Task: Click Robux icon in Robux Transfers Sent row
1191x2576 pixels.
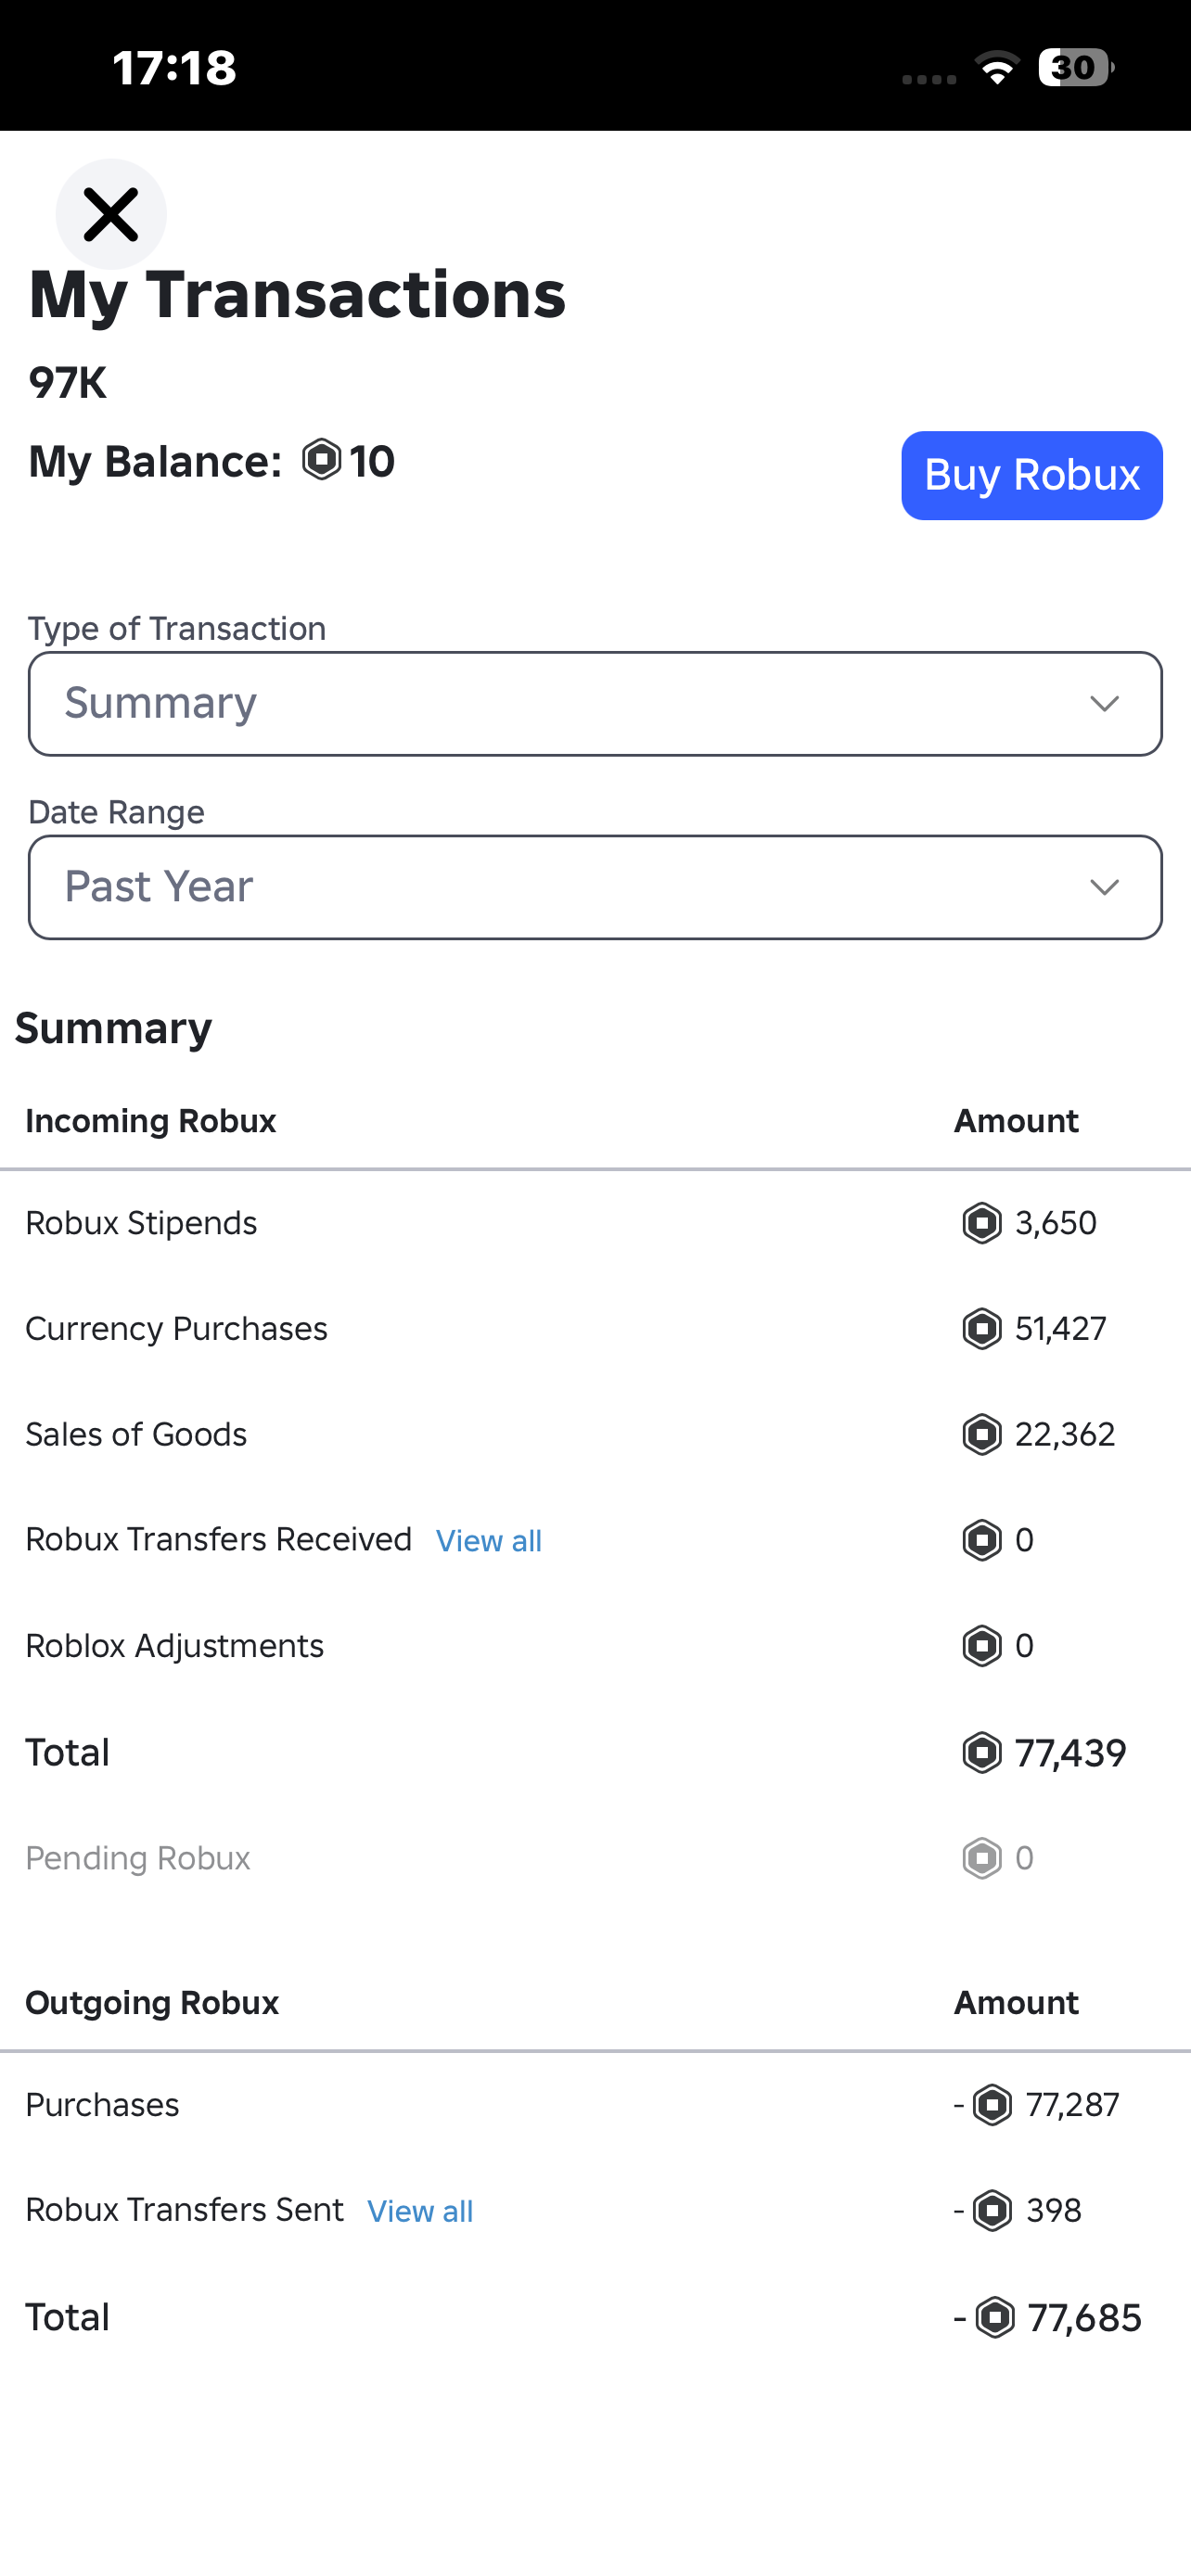Action: click(x=993, y=2210)
